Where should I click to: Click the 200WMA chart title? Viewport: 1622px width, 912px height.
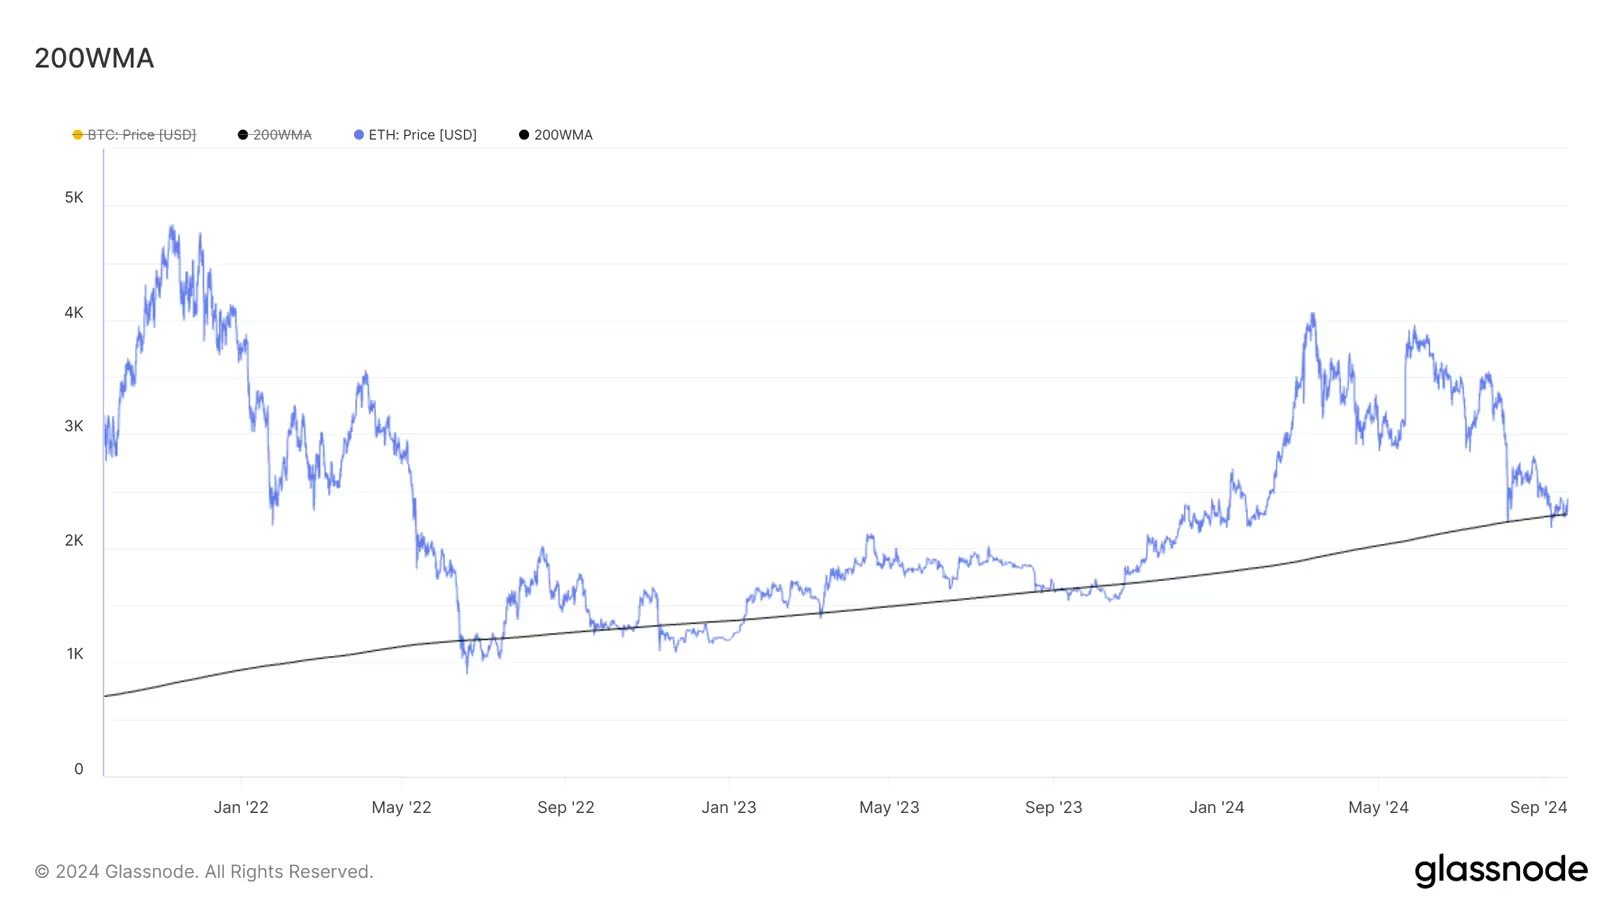[x=94, y=58]
